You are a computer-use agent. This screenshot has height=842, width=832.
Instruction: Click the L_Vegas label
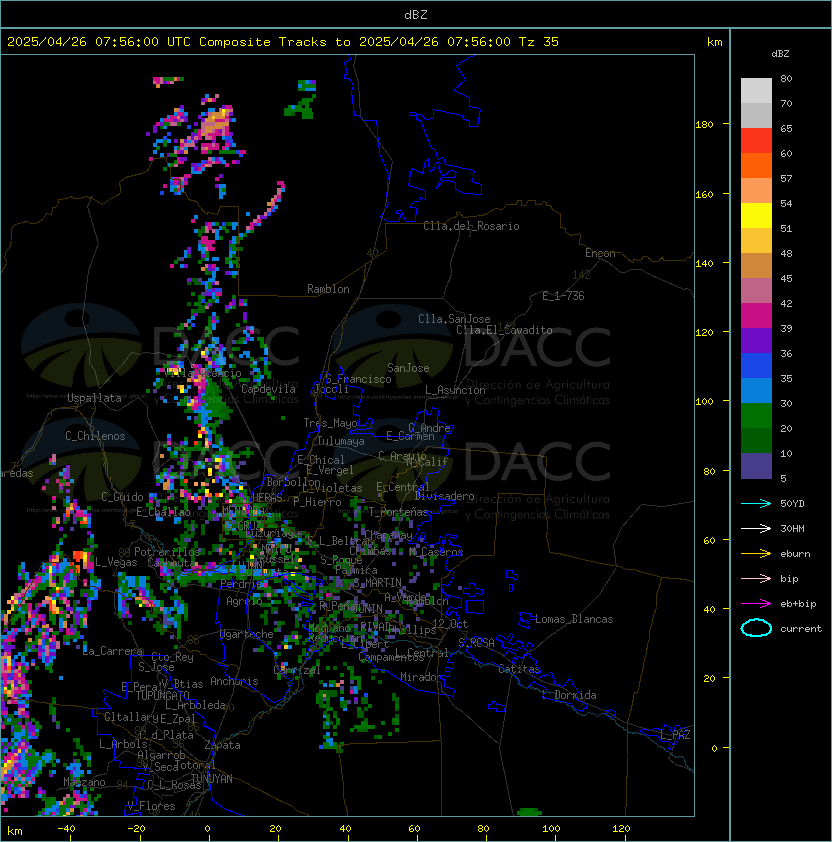point(116,562)
